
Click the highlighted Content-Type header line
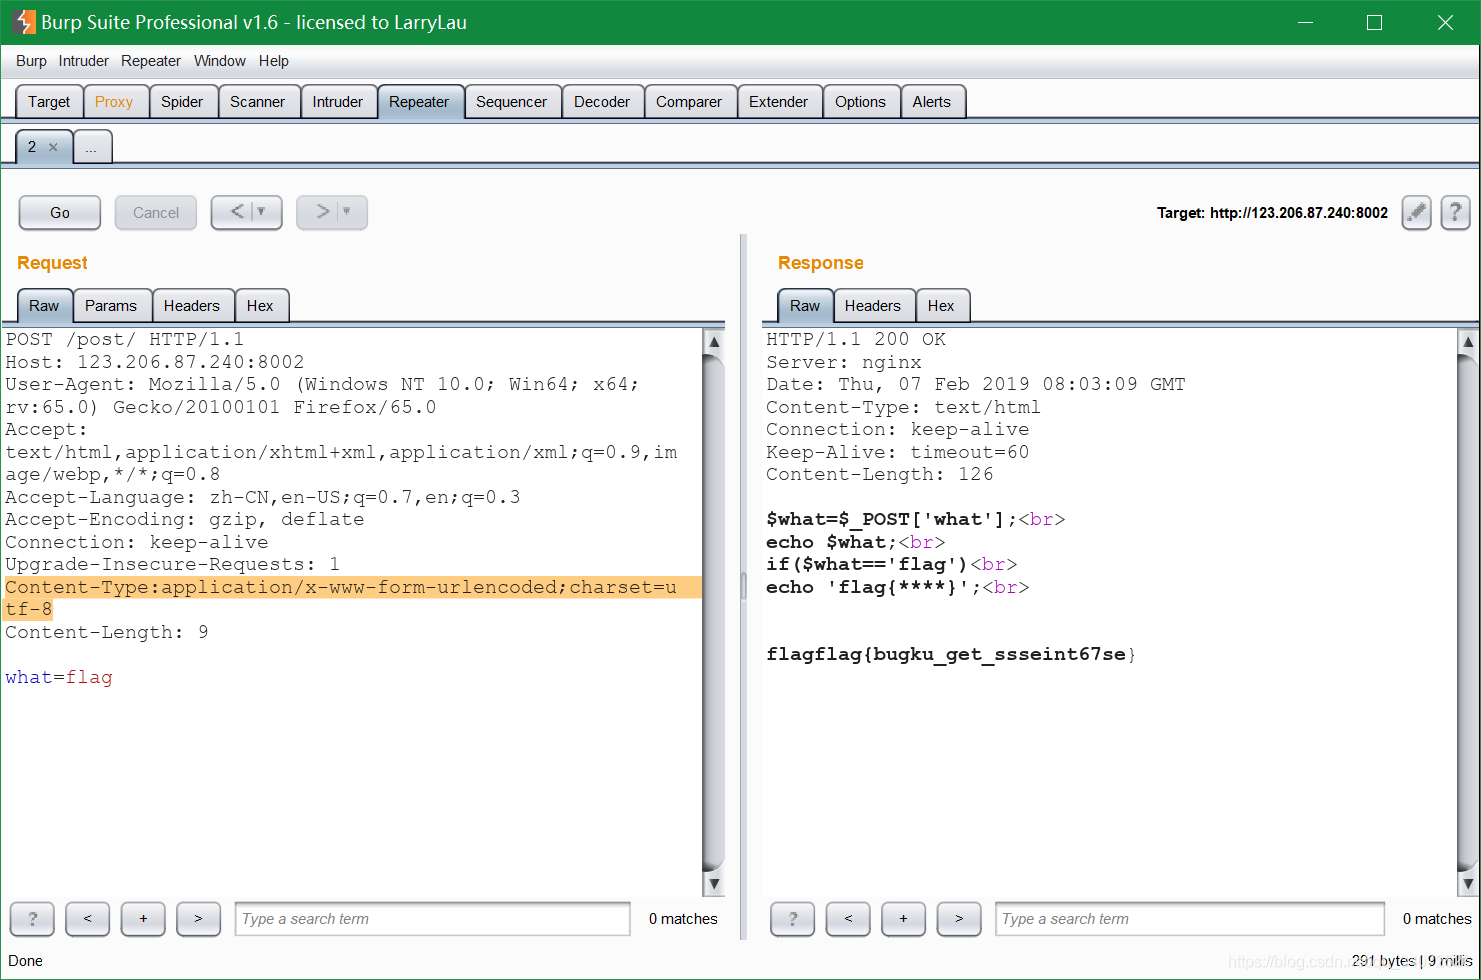[352, 598]
